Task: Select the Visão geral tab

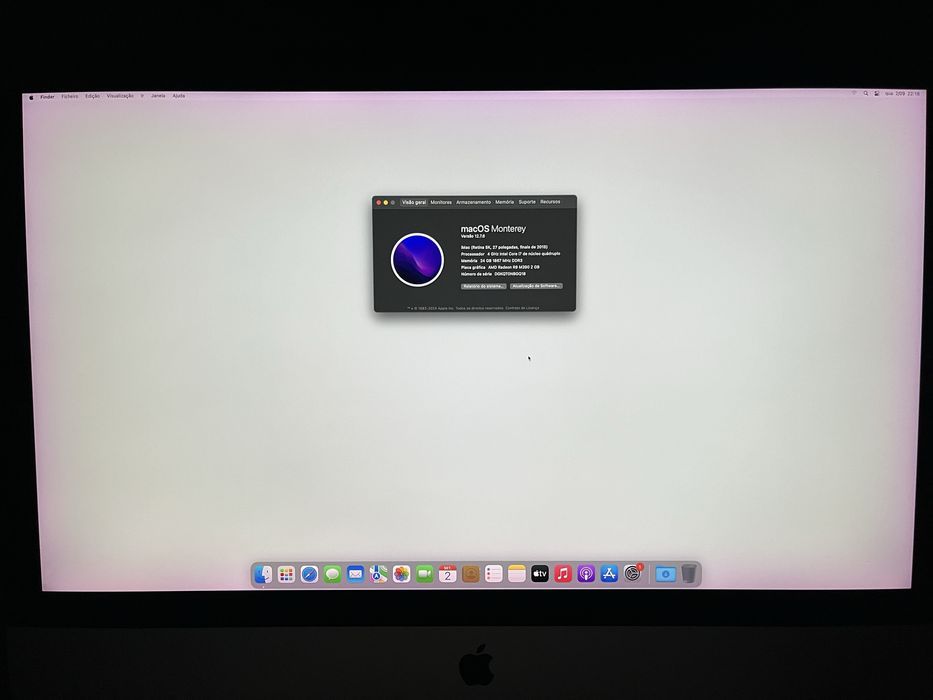Action: [x=414, y=203]
